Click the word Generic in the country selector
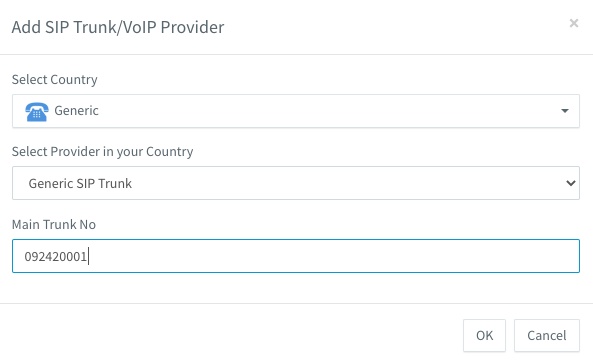The width and height of the screenshot is (593, 363). [76, 110]
